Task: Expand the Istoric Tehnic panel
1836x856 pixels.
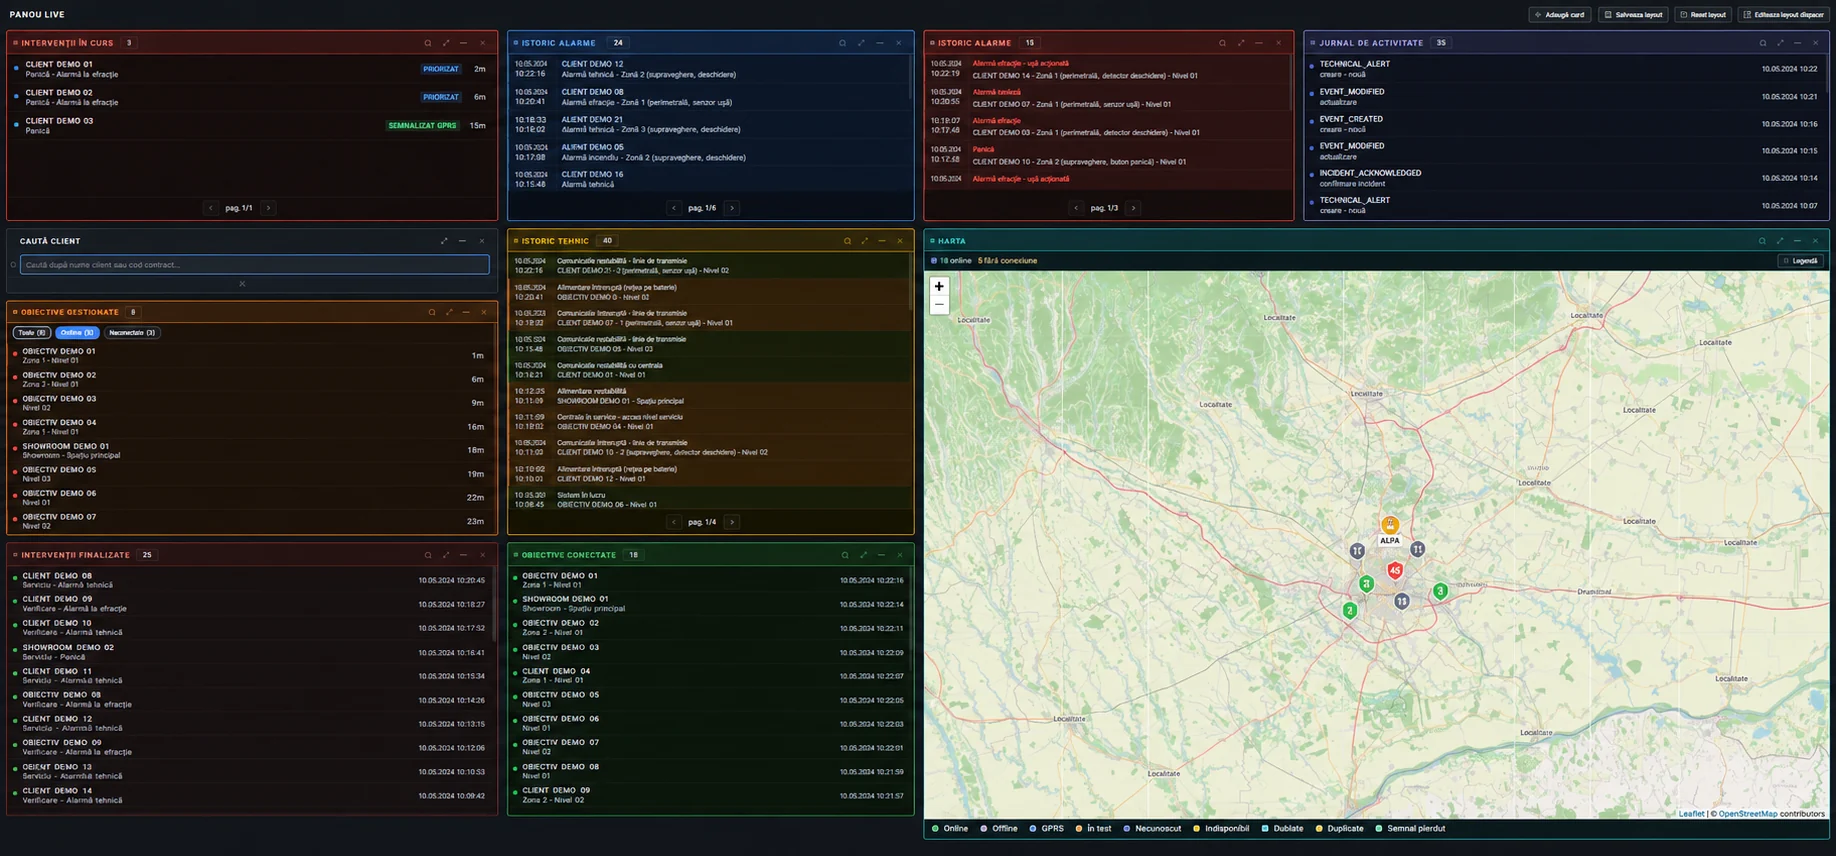Action: click(865, 241)
